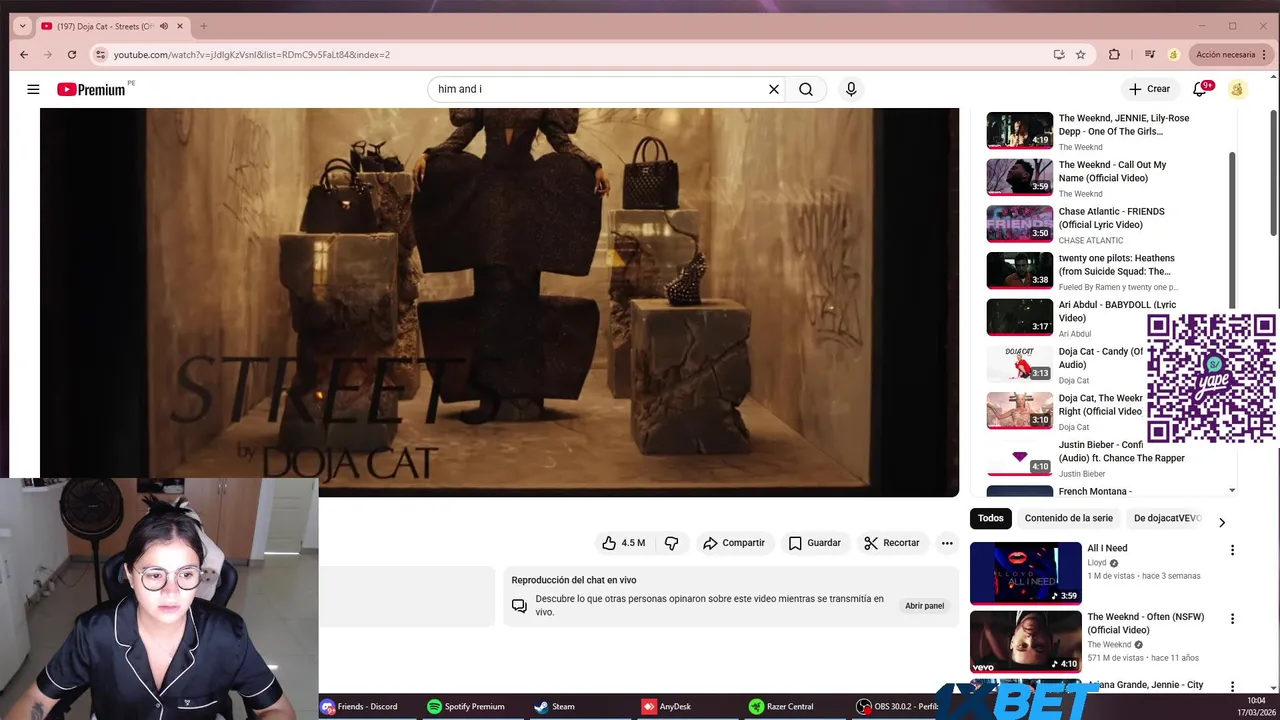Screen dimensions: 1280x720
Task: Open Friends - Discord from taskbar
Action: tap(359, 706)
